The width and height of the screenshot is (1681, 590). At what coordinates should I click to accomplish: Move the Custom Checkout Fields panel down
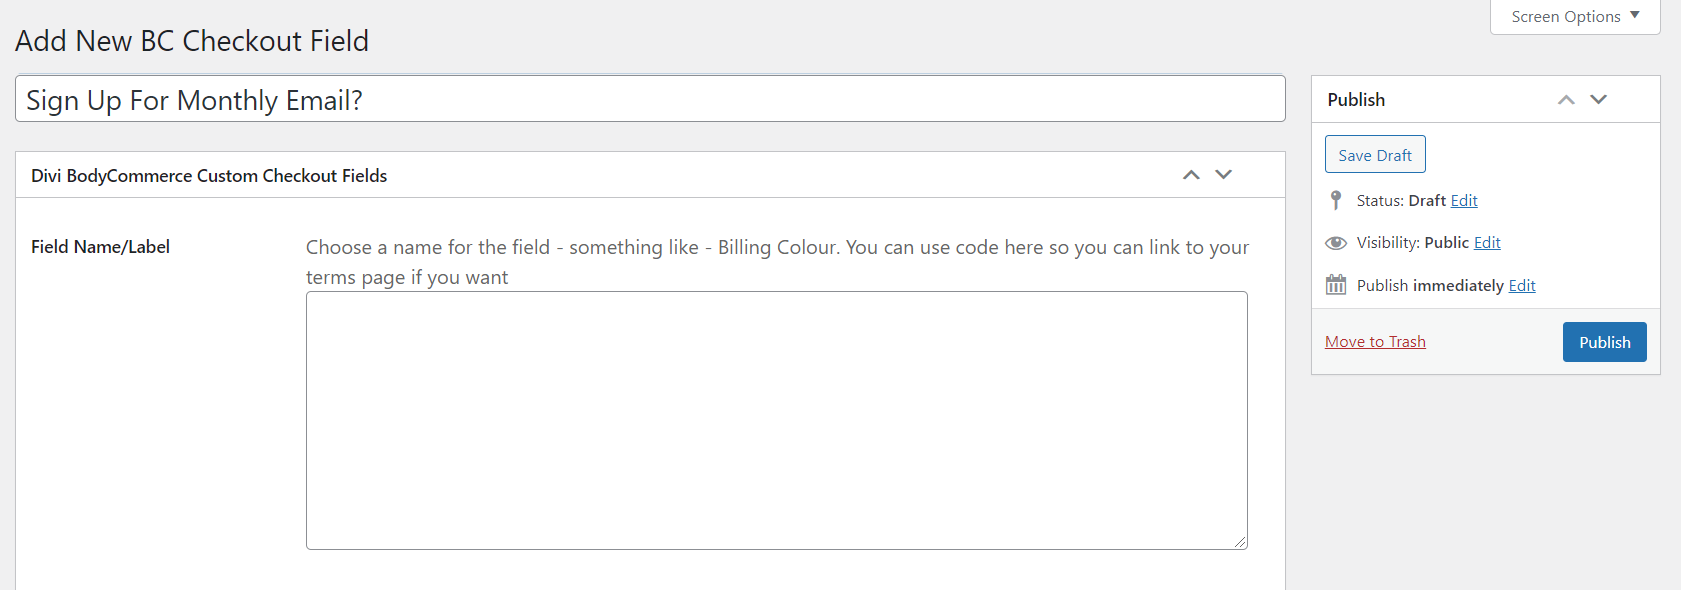pyautogui.click(x=1223, y=175)
